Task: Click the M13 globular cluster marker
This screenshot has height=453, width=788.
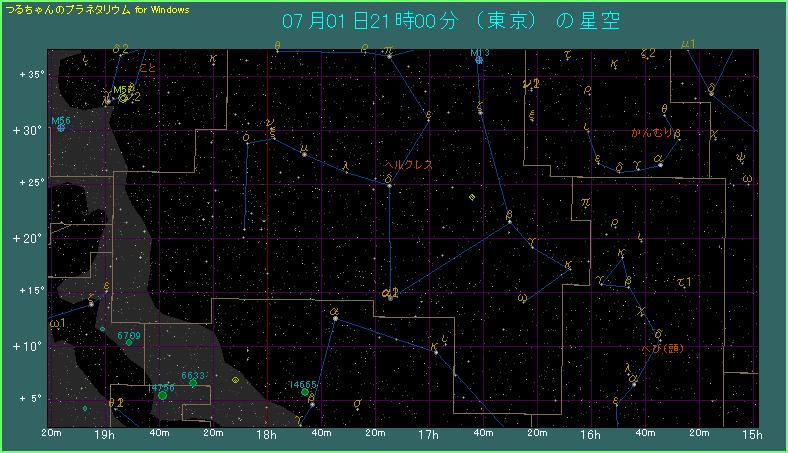Action: [479, 60]
